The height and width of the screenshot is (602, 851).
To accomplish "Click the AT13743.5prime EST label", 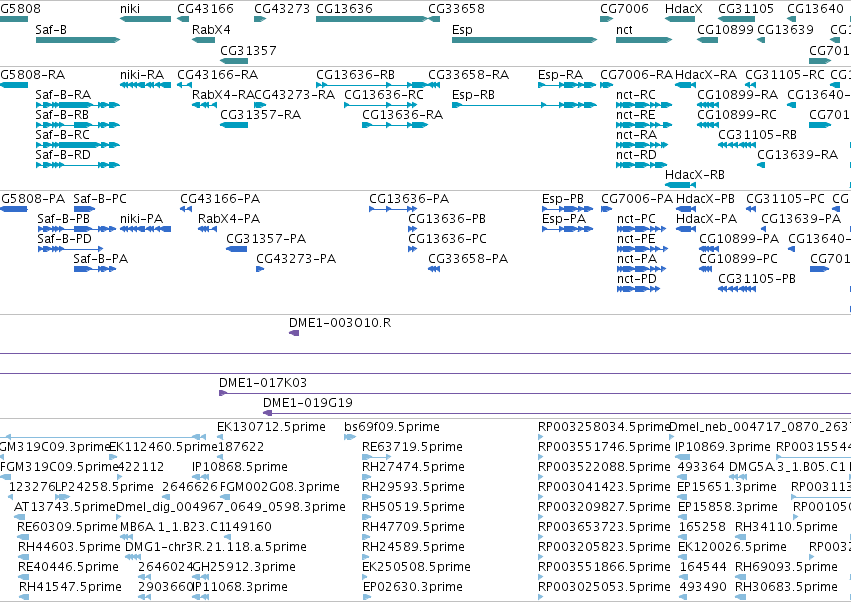I will 65,507.
